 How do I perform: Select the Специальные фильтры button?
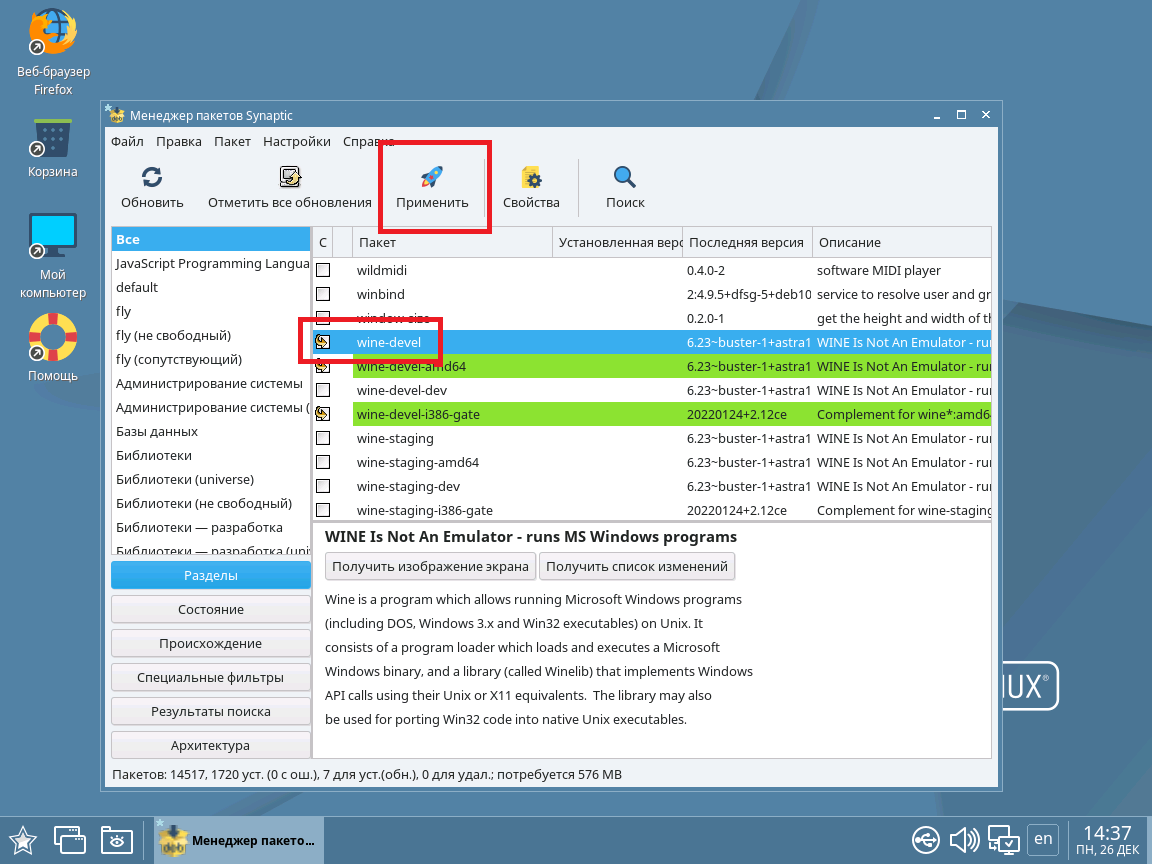coord(211,677)
